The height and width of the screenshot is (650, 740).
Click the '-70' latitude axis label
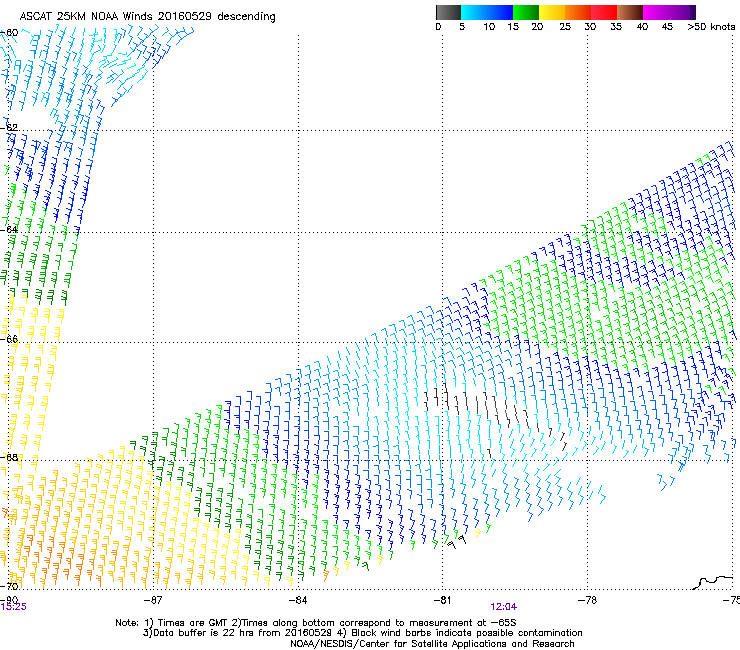click(x=9, y=586)
